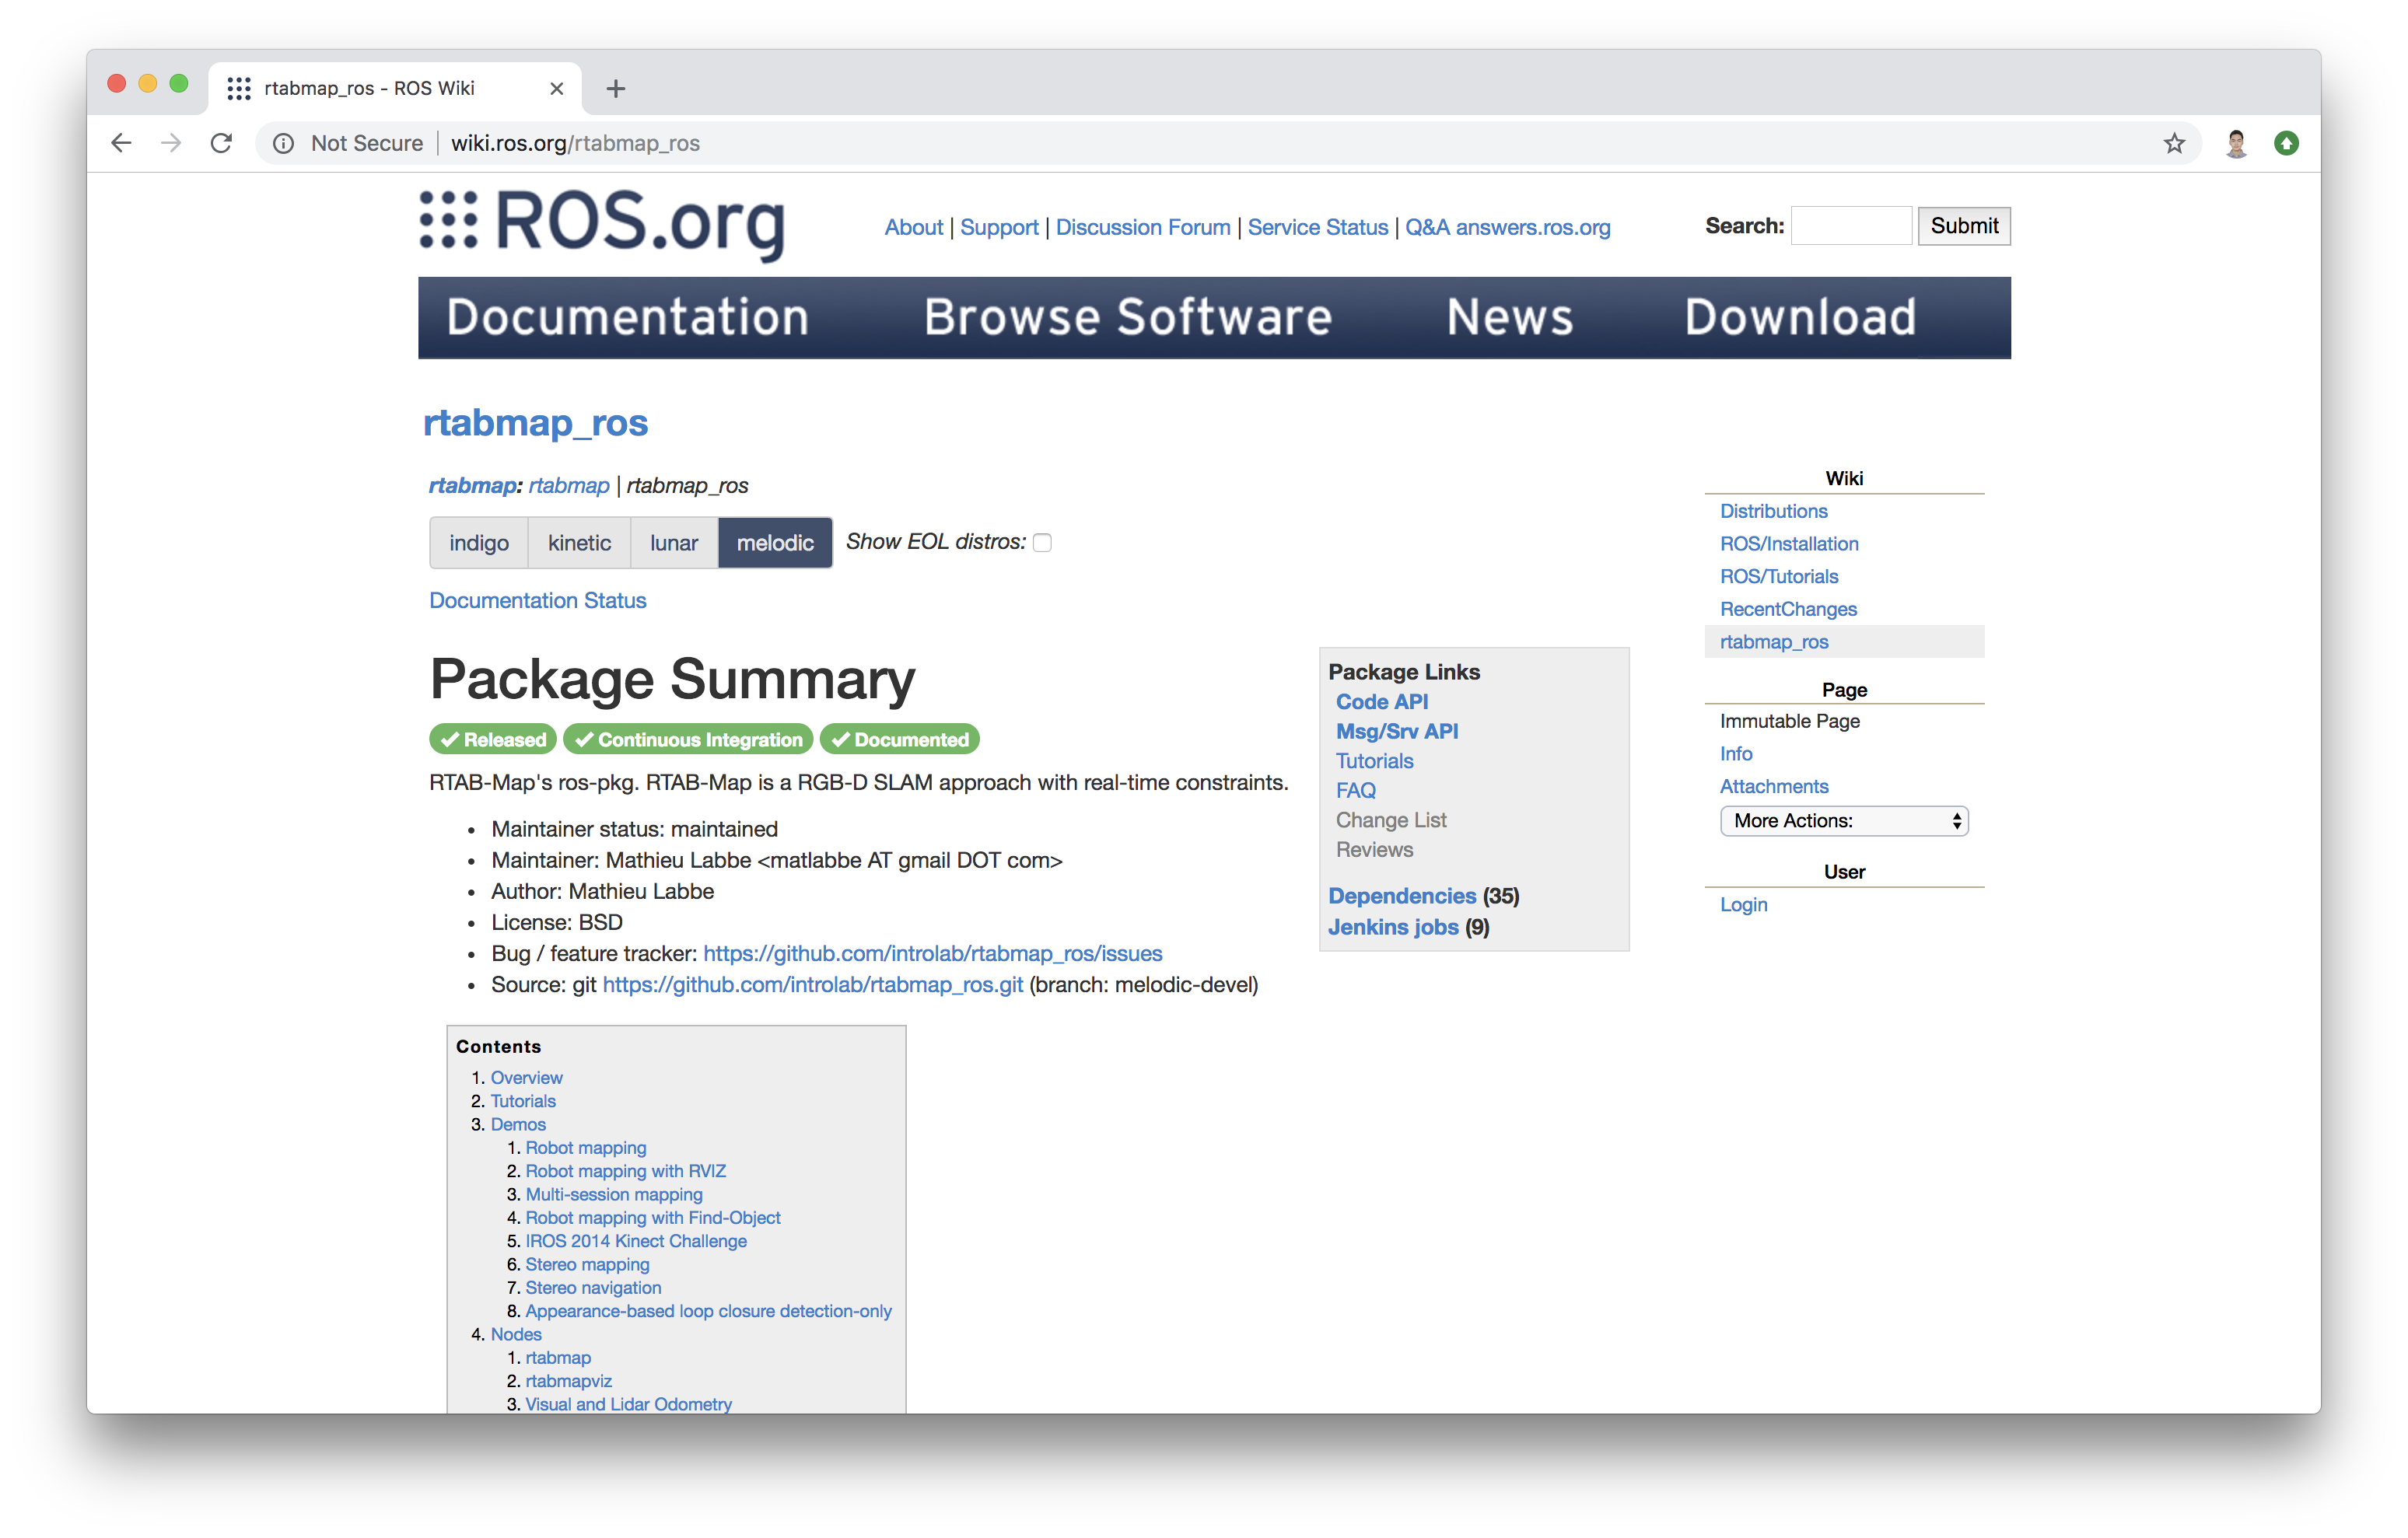This screenshot has height=1538, width=2408.
Task: Close the rtabmap_ros tab
Action: click(x=557, y=88)
